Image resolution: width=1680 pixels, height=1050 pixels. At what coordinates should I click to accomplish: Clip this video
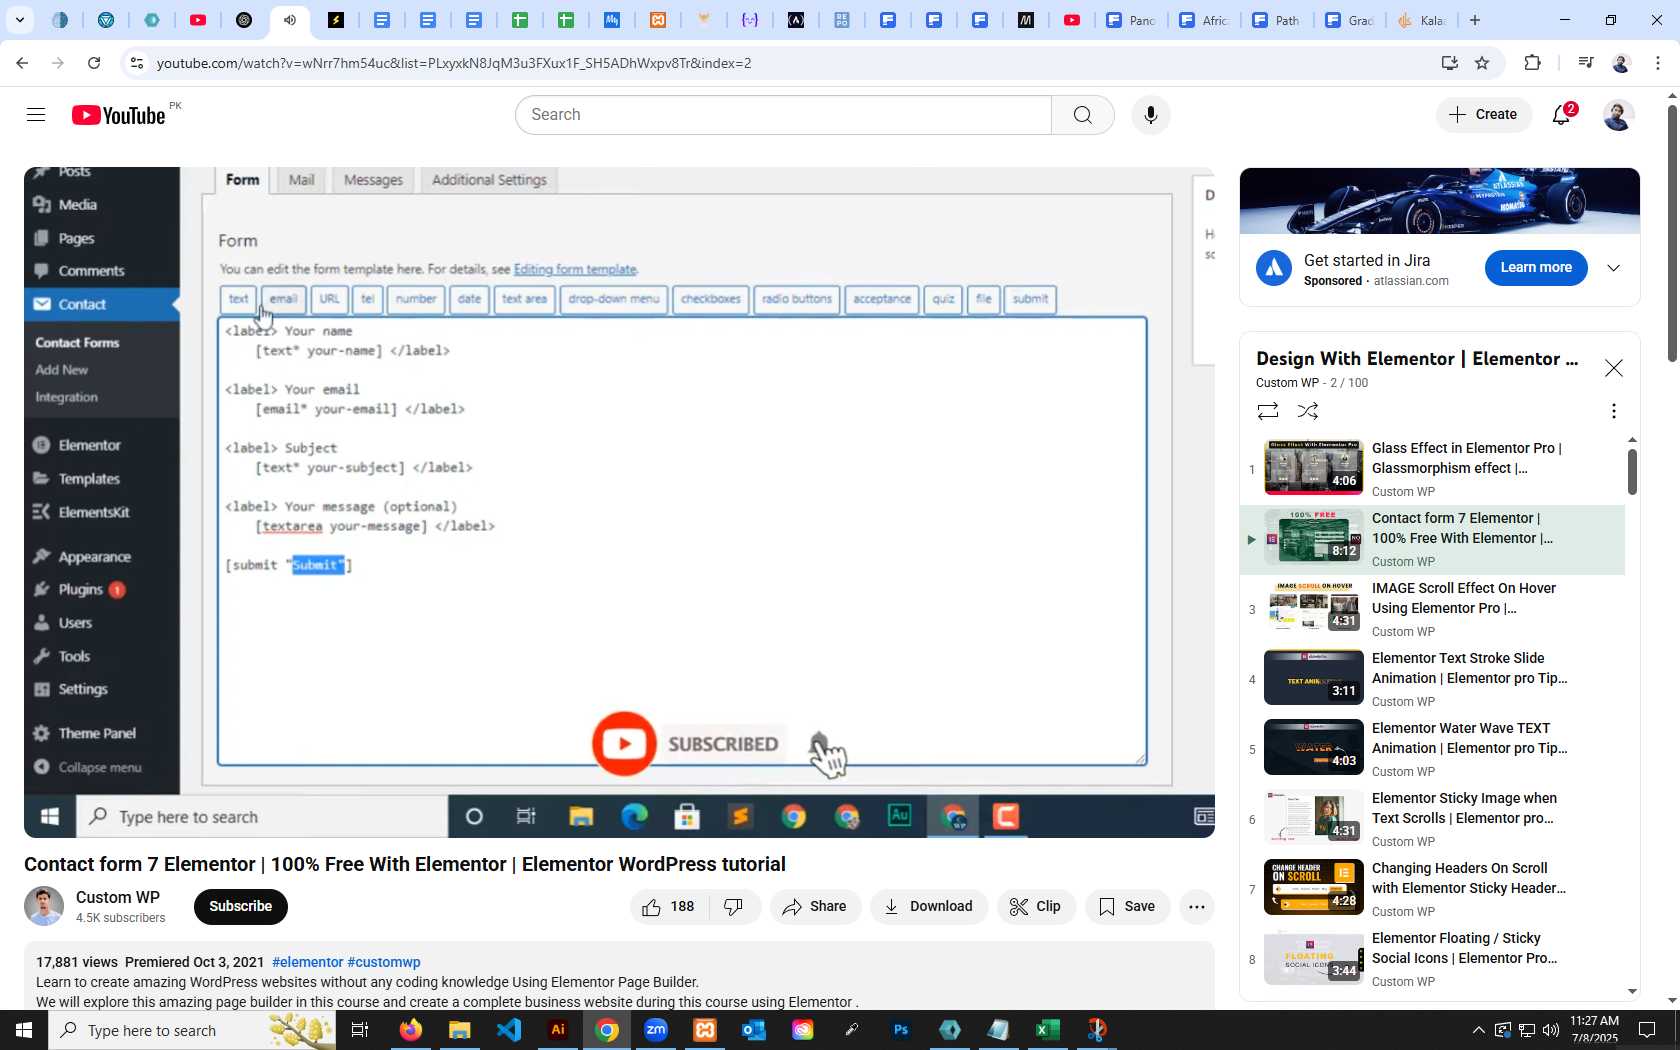tap(1036, 907)
